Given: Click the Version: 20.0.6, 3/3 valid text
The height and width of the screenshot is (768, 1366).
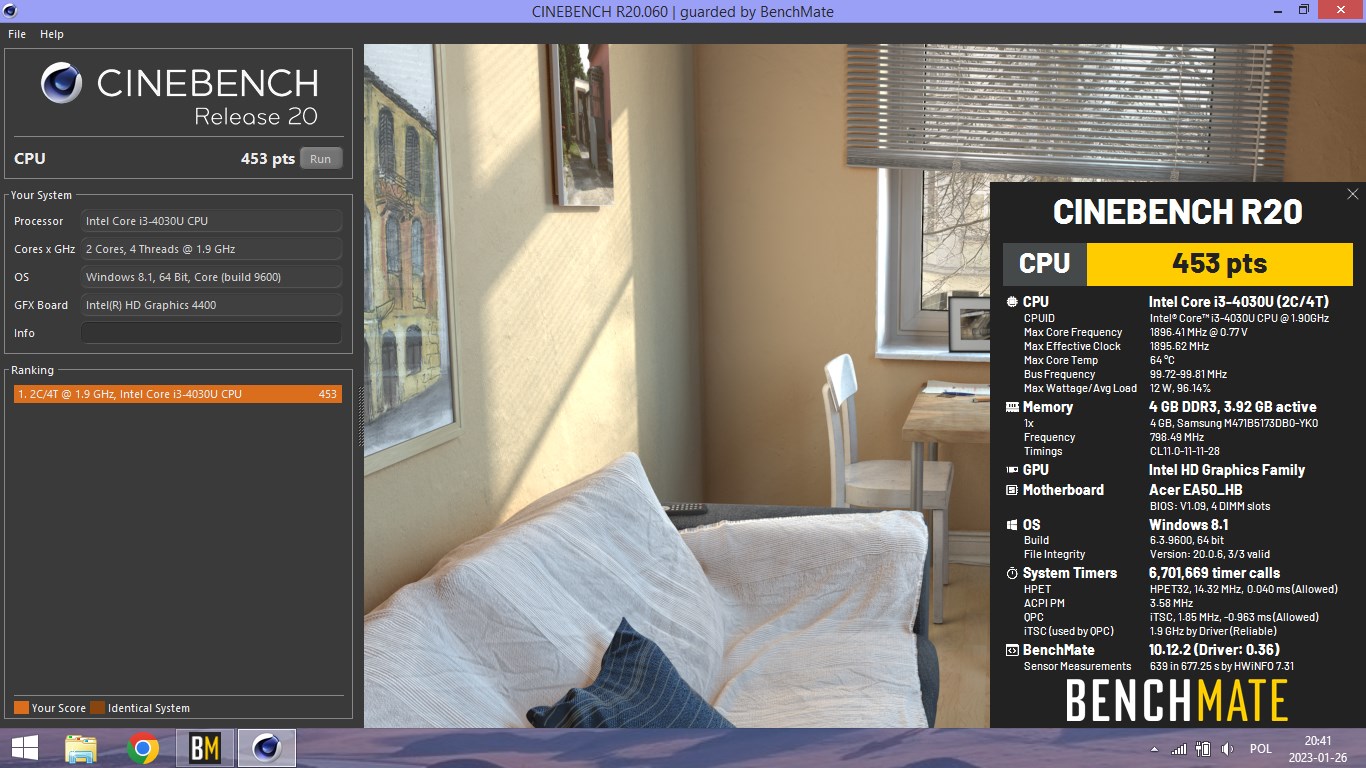Looking at the screenshot, I should (1210, 554).
